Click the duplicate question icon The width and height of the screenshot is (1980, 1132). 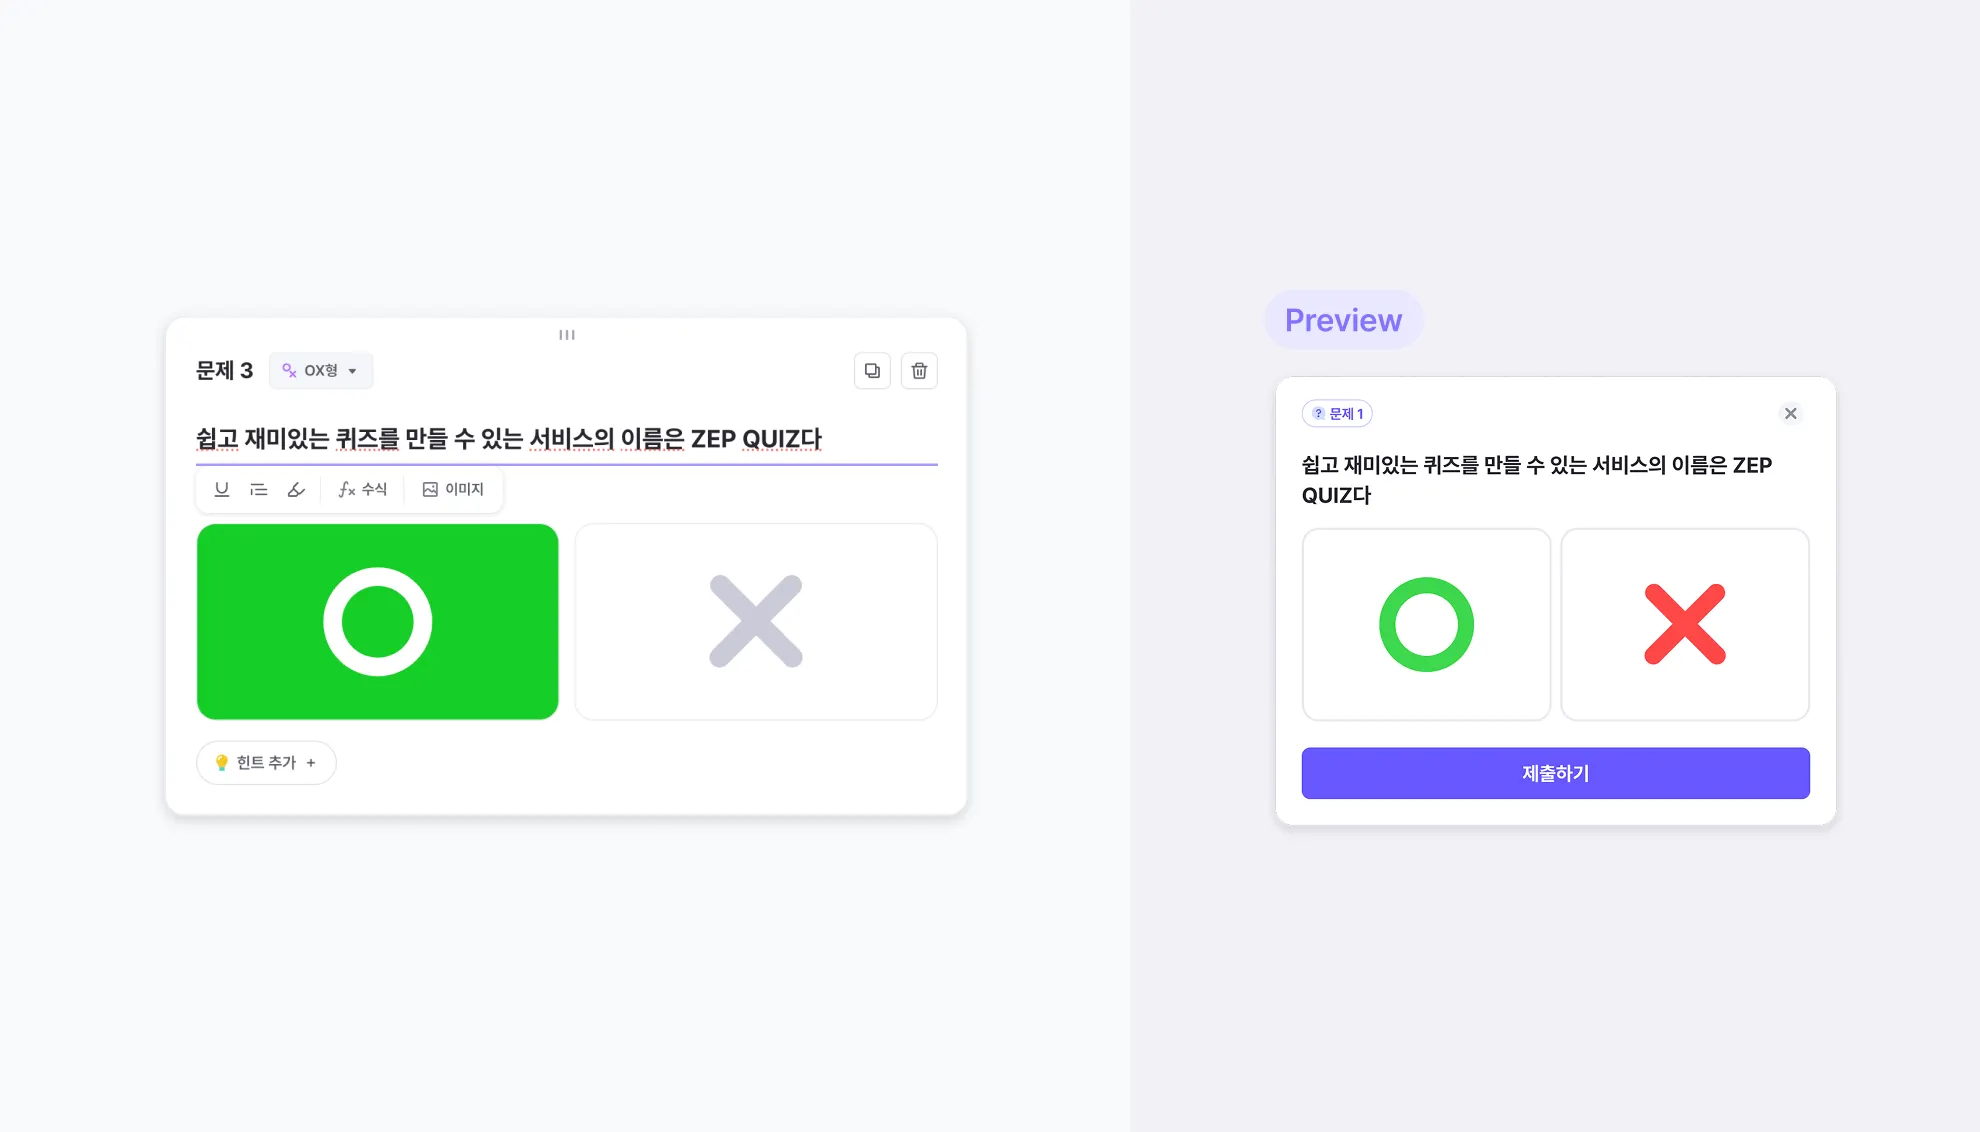click(x=872, y=371)
